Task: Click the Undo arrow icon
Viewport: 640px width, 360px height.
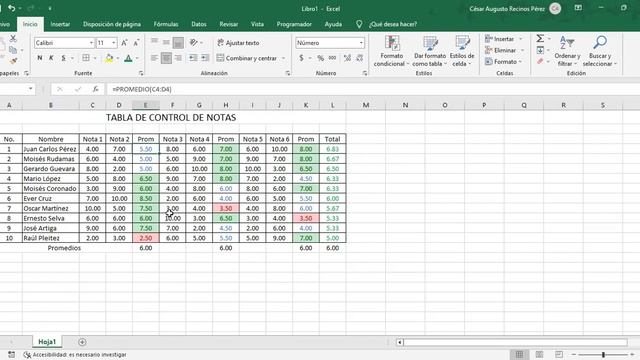Action: (x=11, y=8)
